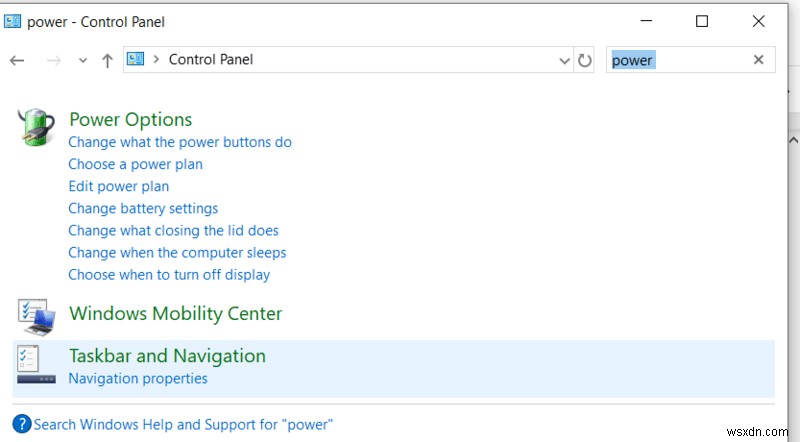Expand the address bar history dropdown
Screen dimensions: 800x442
tap(564, 60)
